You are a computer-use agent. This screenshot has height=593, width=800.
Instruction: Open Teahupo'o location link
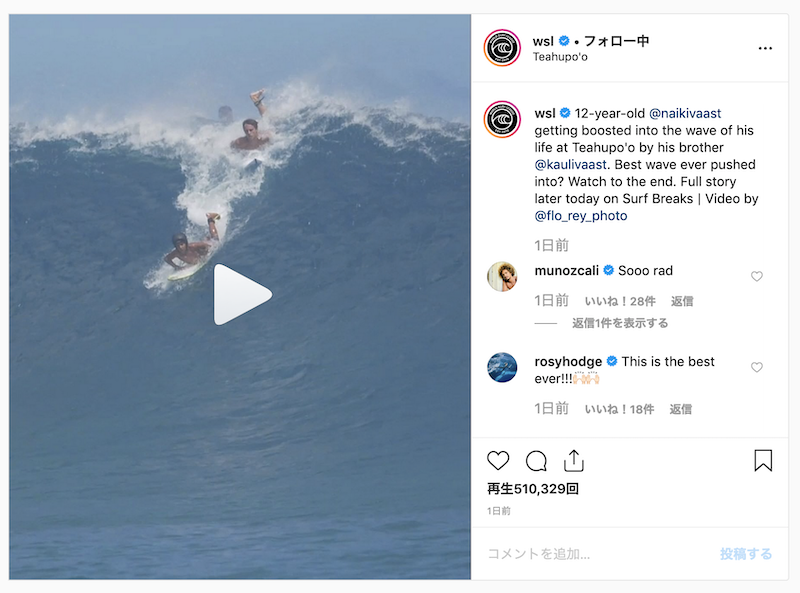[560, 57]
